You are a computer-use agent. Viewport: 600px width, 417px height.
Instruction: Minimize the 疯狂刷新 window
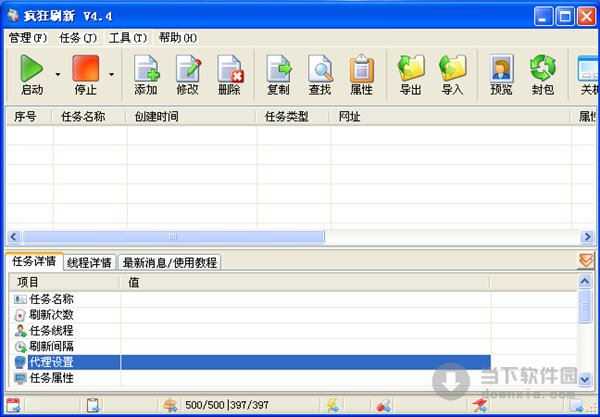click(544, 16)
